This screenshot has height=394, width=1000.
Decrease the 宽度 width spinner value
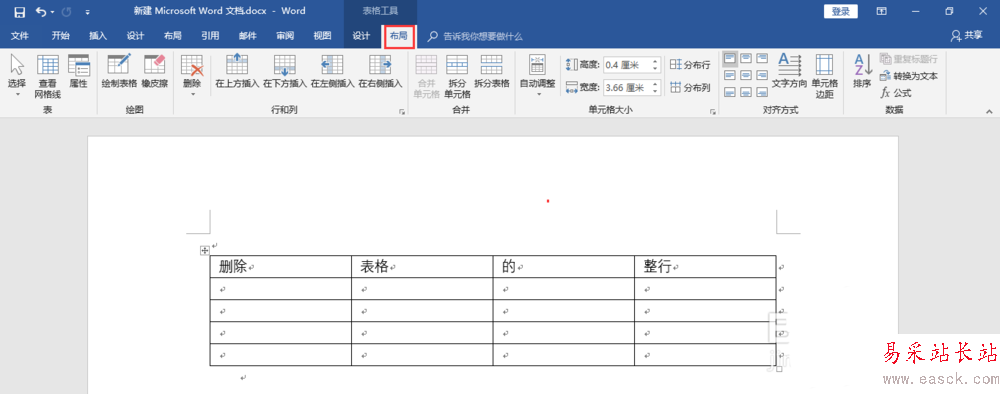click(656, 91)
